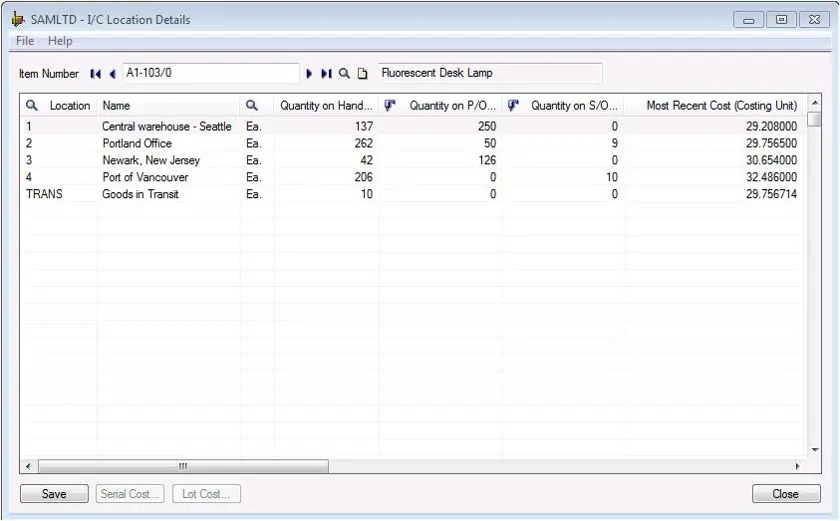Go to the first item record
The image size is (840, 521).
95,73
